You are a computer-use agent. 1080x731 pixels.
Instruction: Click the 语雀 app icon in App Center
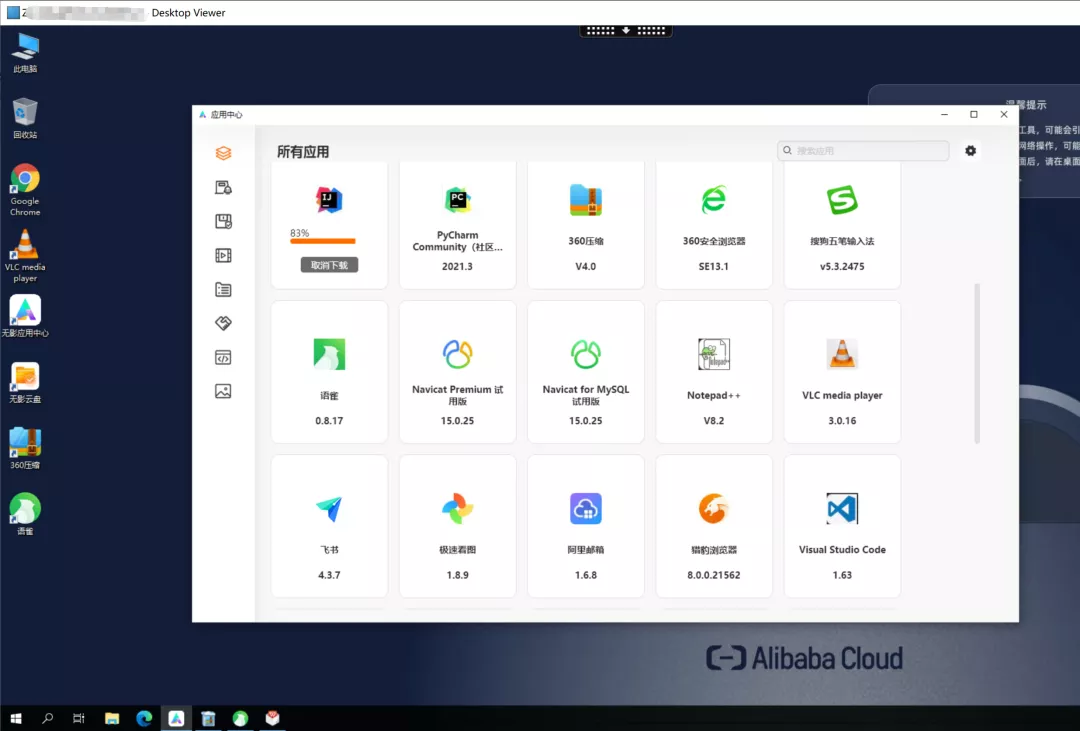click(329, 354)
